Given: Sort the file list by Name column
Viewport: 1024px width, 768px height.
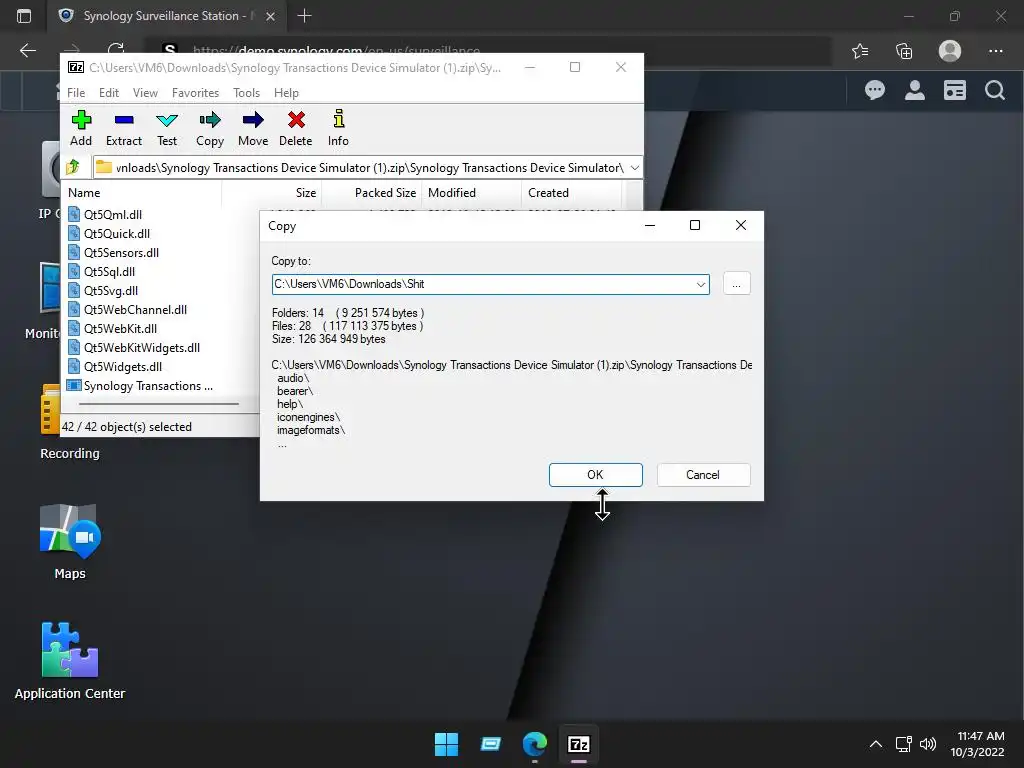Looking at the screenshot, I should pos(84,193).
